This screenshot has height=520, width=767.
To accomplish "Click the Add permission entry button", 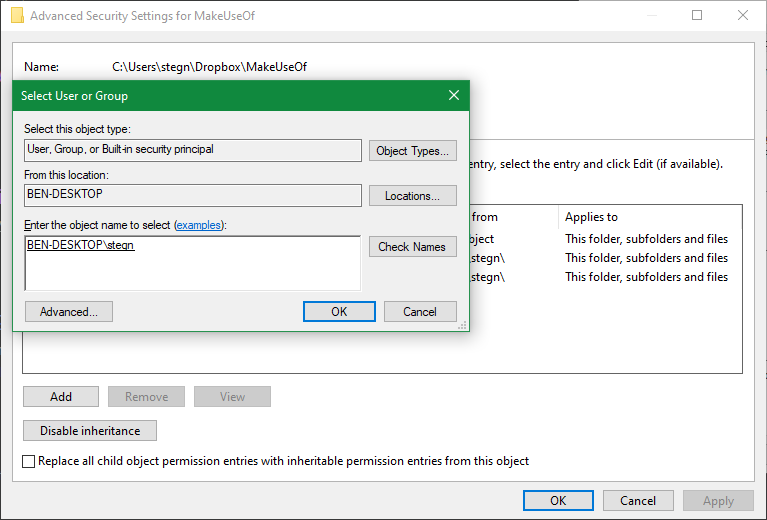I will point(61,396).
